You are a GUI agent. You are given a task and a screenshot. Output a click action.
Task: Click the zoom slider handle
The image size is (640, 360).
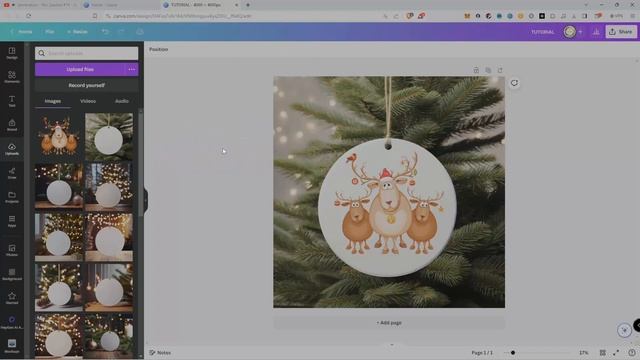513,353
